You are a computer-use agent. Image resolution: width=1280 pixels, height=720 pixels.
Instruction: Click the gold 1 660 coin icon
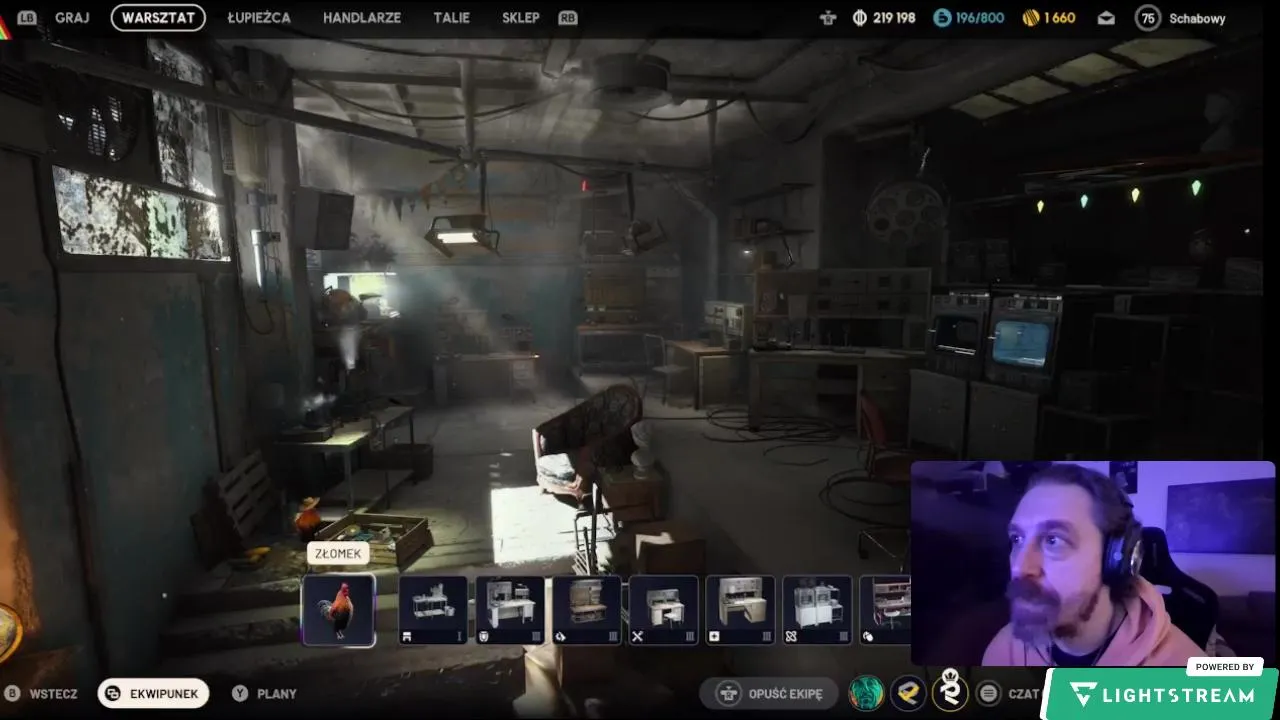[x=1031, y=18]
